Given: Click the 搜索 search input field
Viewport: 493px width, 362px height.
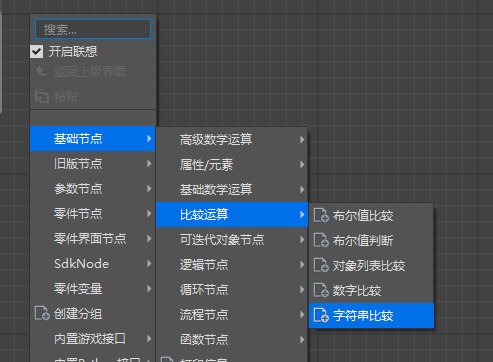Looking at the screenshot, I should click(x=93, y=29).
